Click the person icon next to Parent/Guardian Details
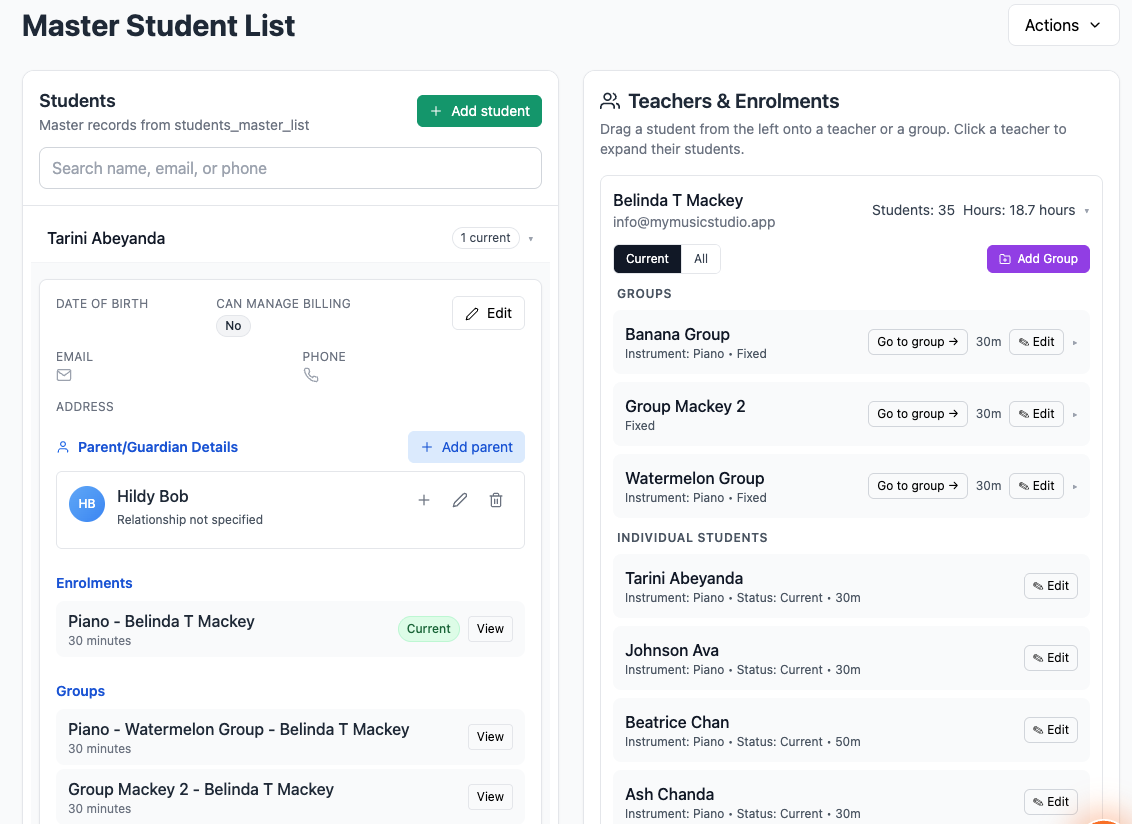This screenshot has height=824, width=1132. (x=63, y=447)
